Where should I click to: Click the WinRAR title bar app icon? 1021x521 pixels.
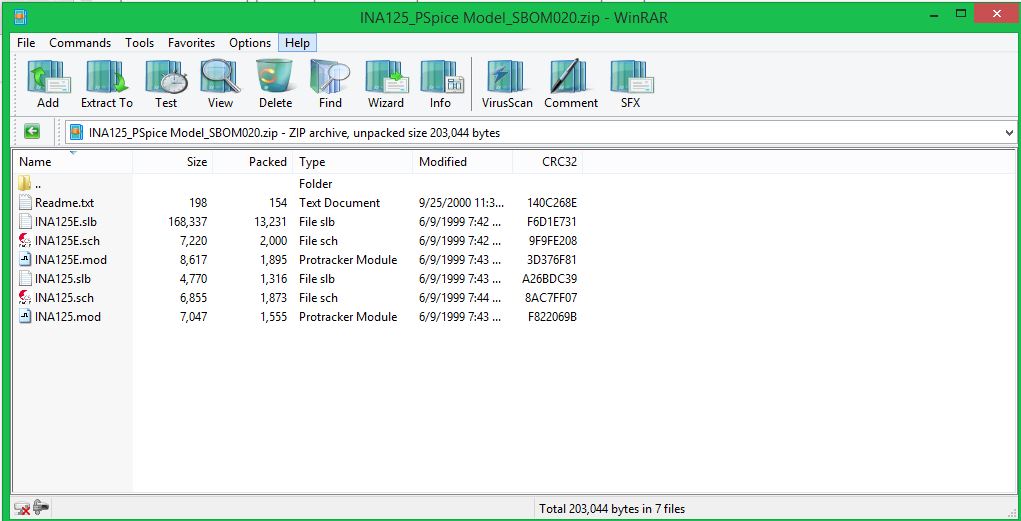(20, 16)
